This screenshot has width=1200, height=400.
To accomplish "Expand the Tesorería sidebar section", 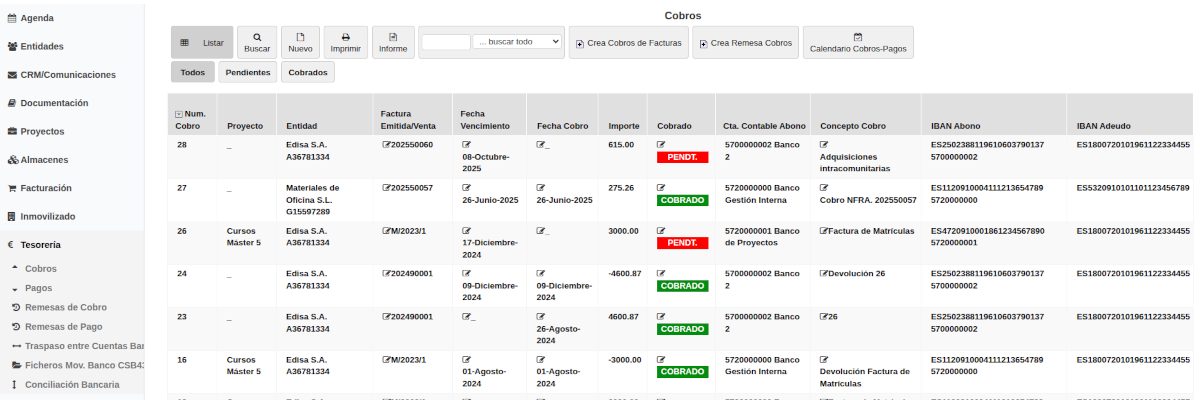I will pyautogui.click(x=41, y=244).
